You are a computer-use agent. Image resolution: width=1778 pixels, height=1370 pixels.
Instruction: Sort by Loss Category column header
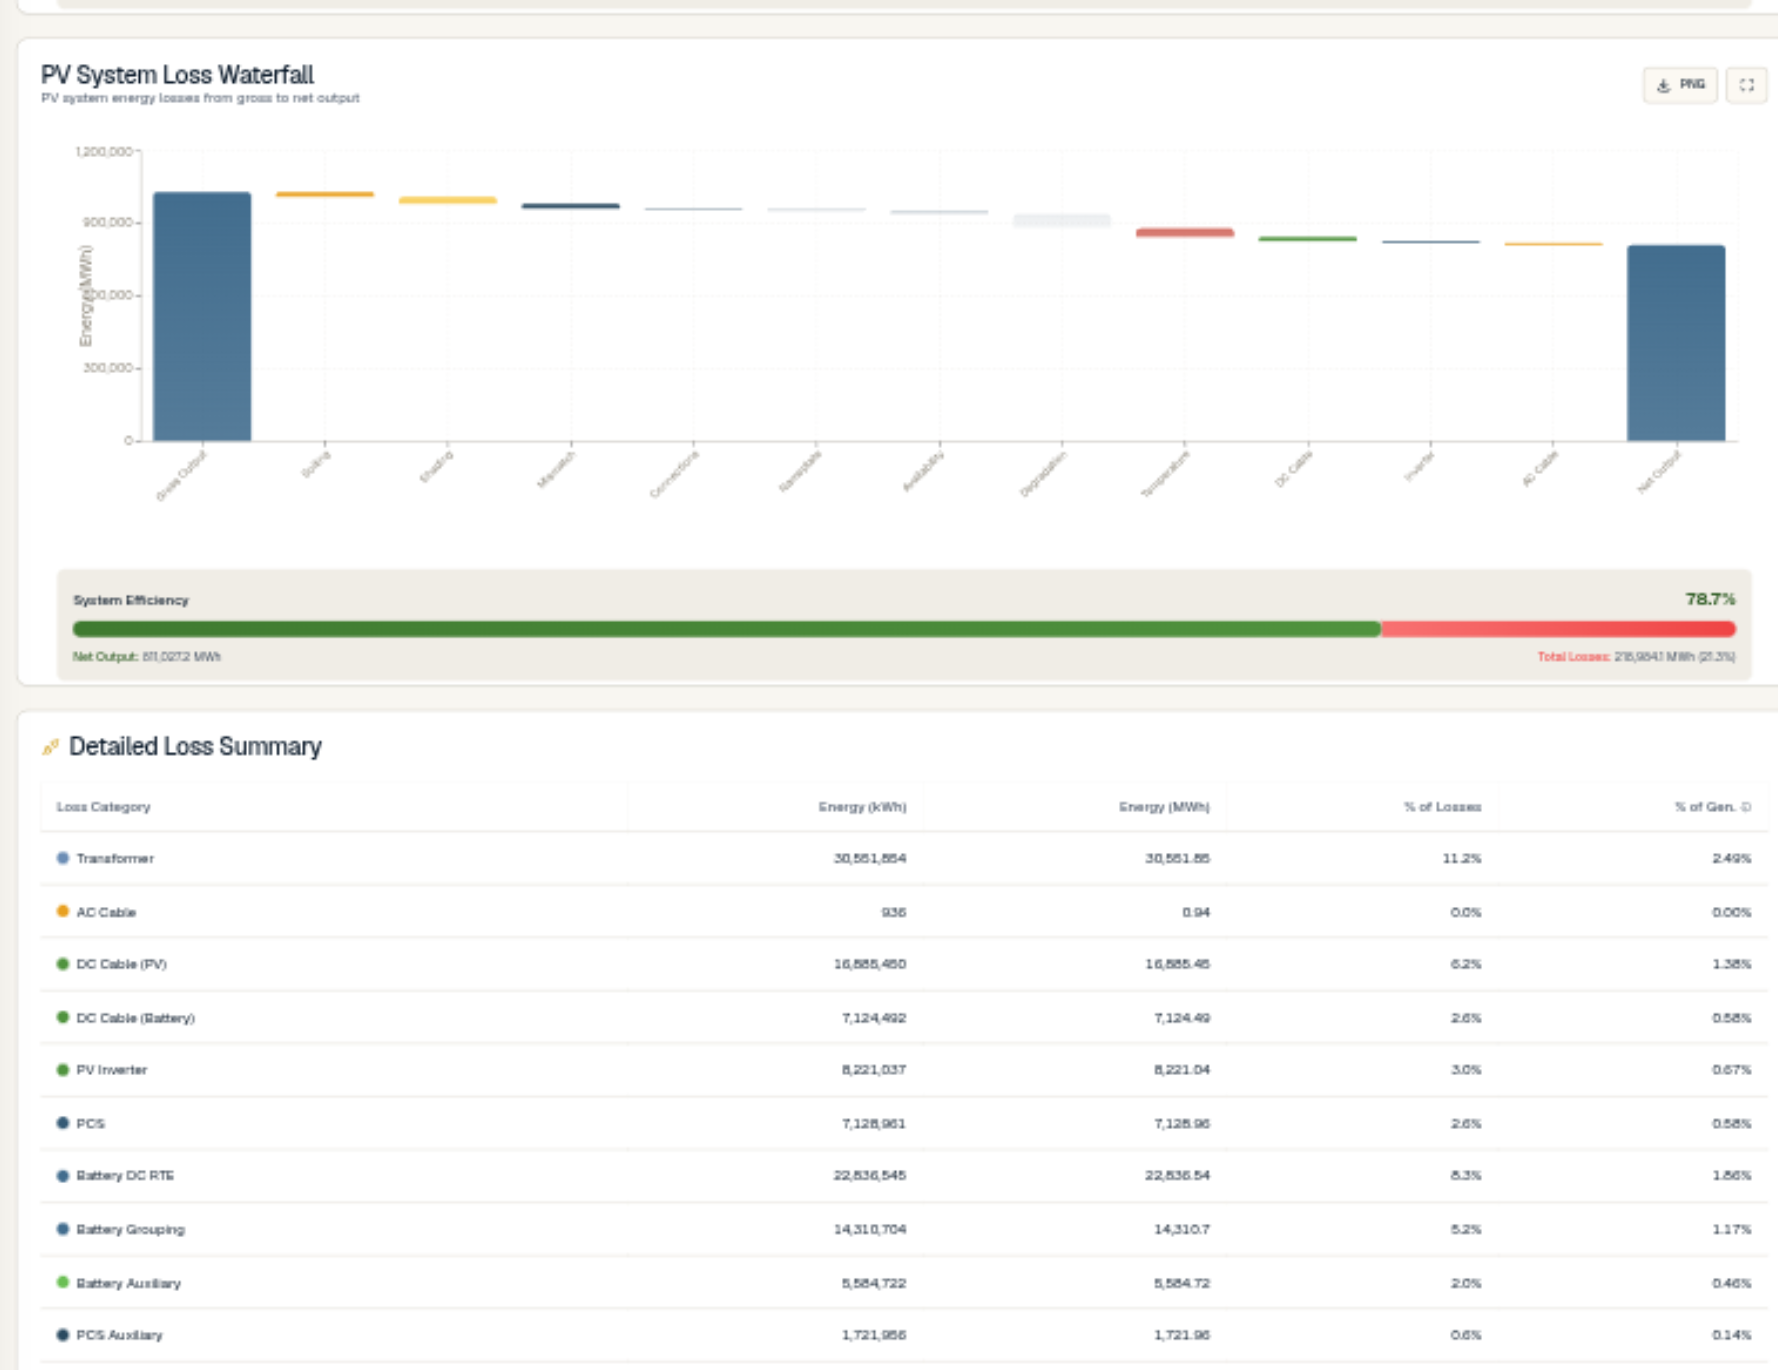[x=104, y=807]
